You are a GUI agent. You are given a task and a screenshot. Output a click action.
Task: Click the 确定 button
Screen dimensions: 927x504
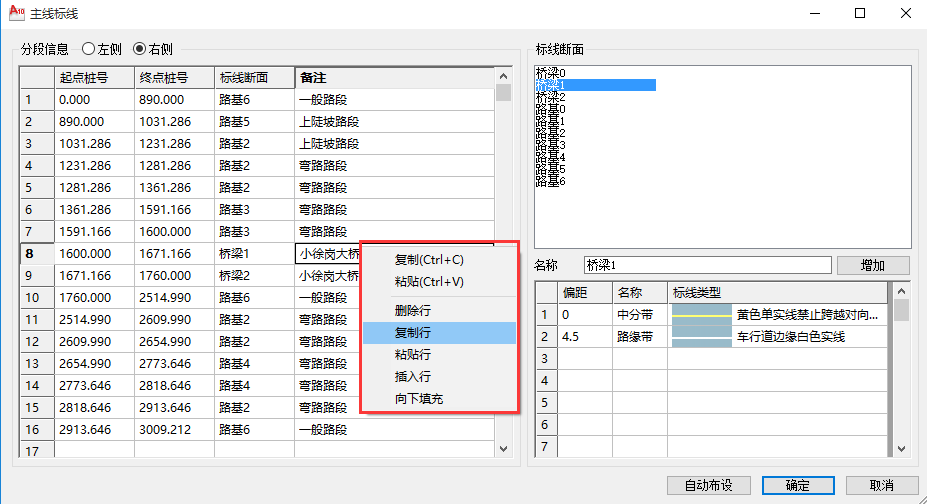pos(797,485)
